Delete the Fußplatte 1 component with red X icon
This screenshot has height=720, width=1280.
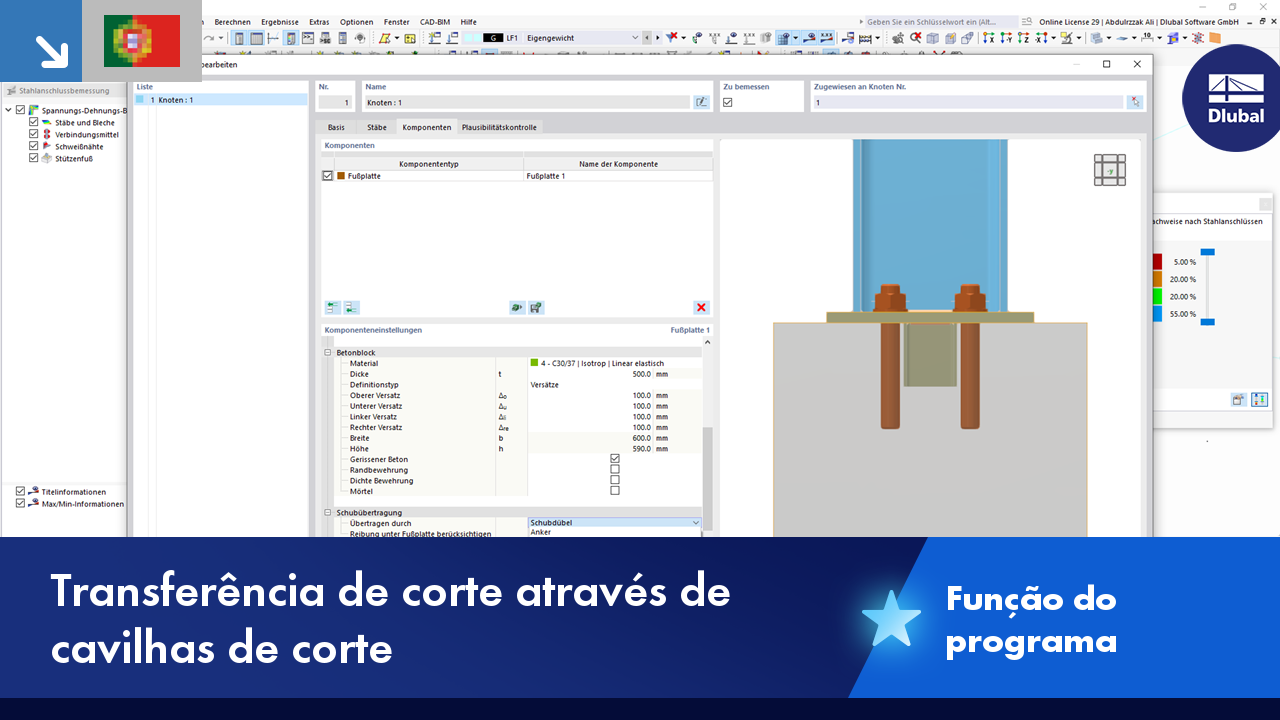point(700,307)
